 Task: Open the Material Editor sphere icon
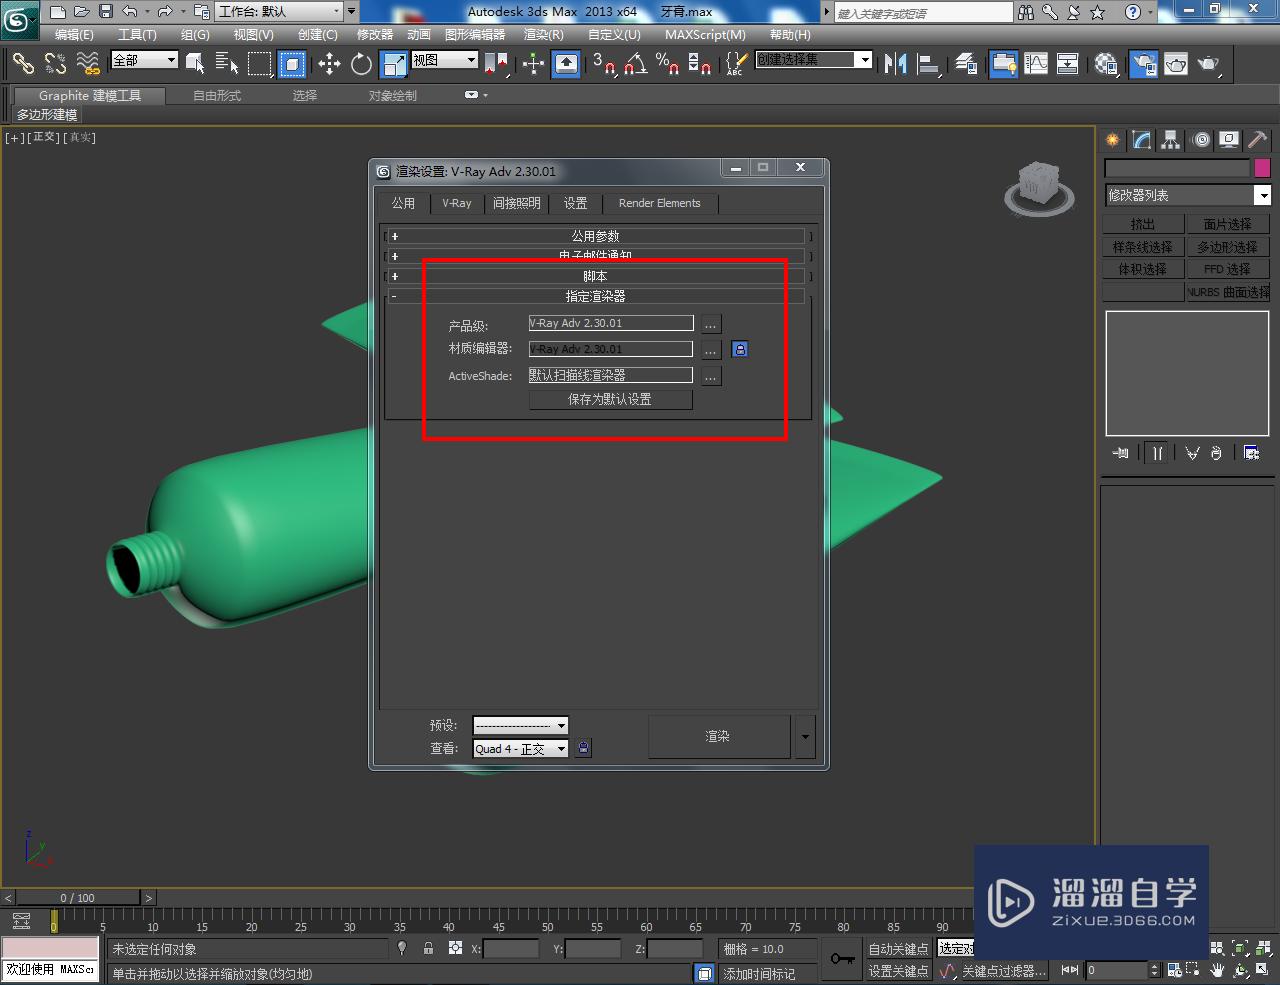click(1106, 64)
